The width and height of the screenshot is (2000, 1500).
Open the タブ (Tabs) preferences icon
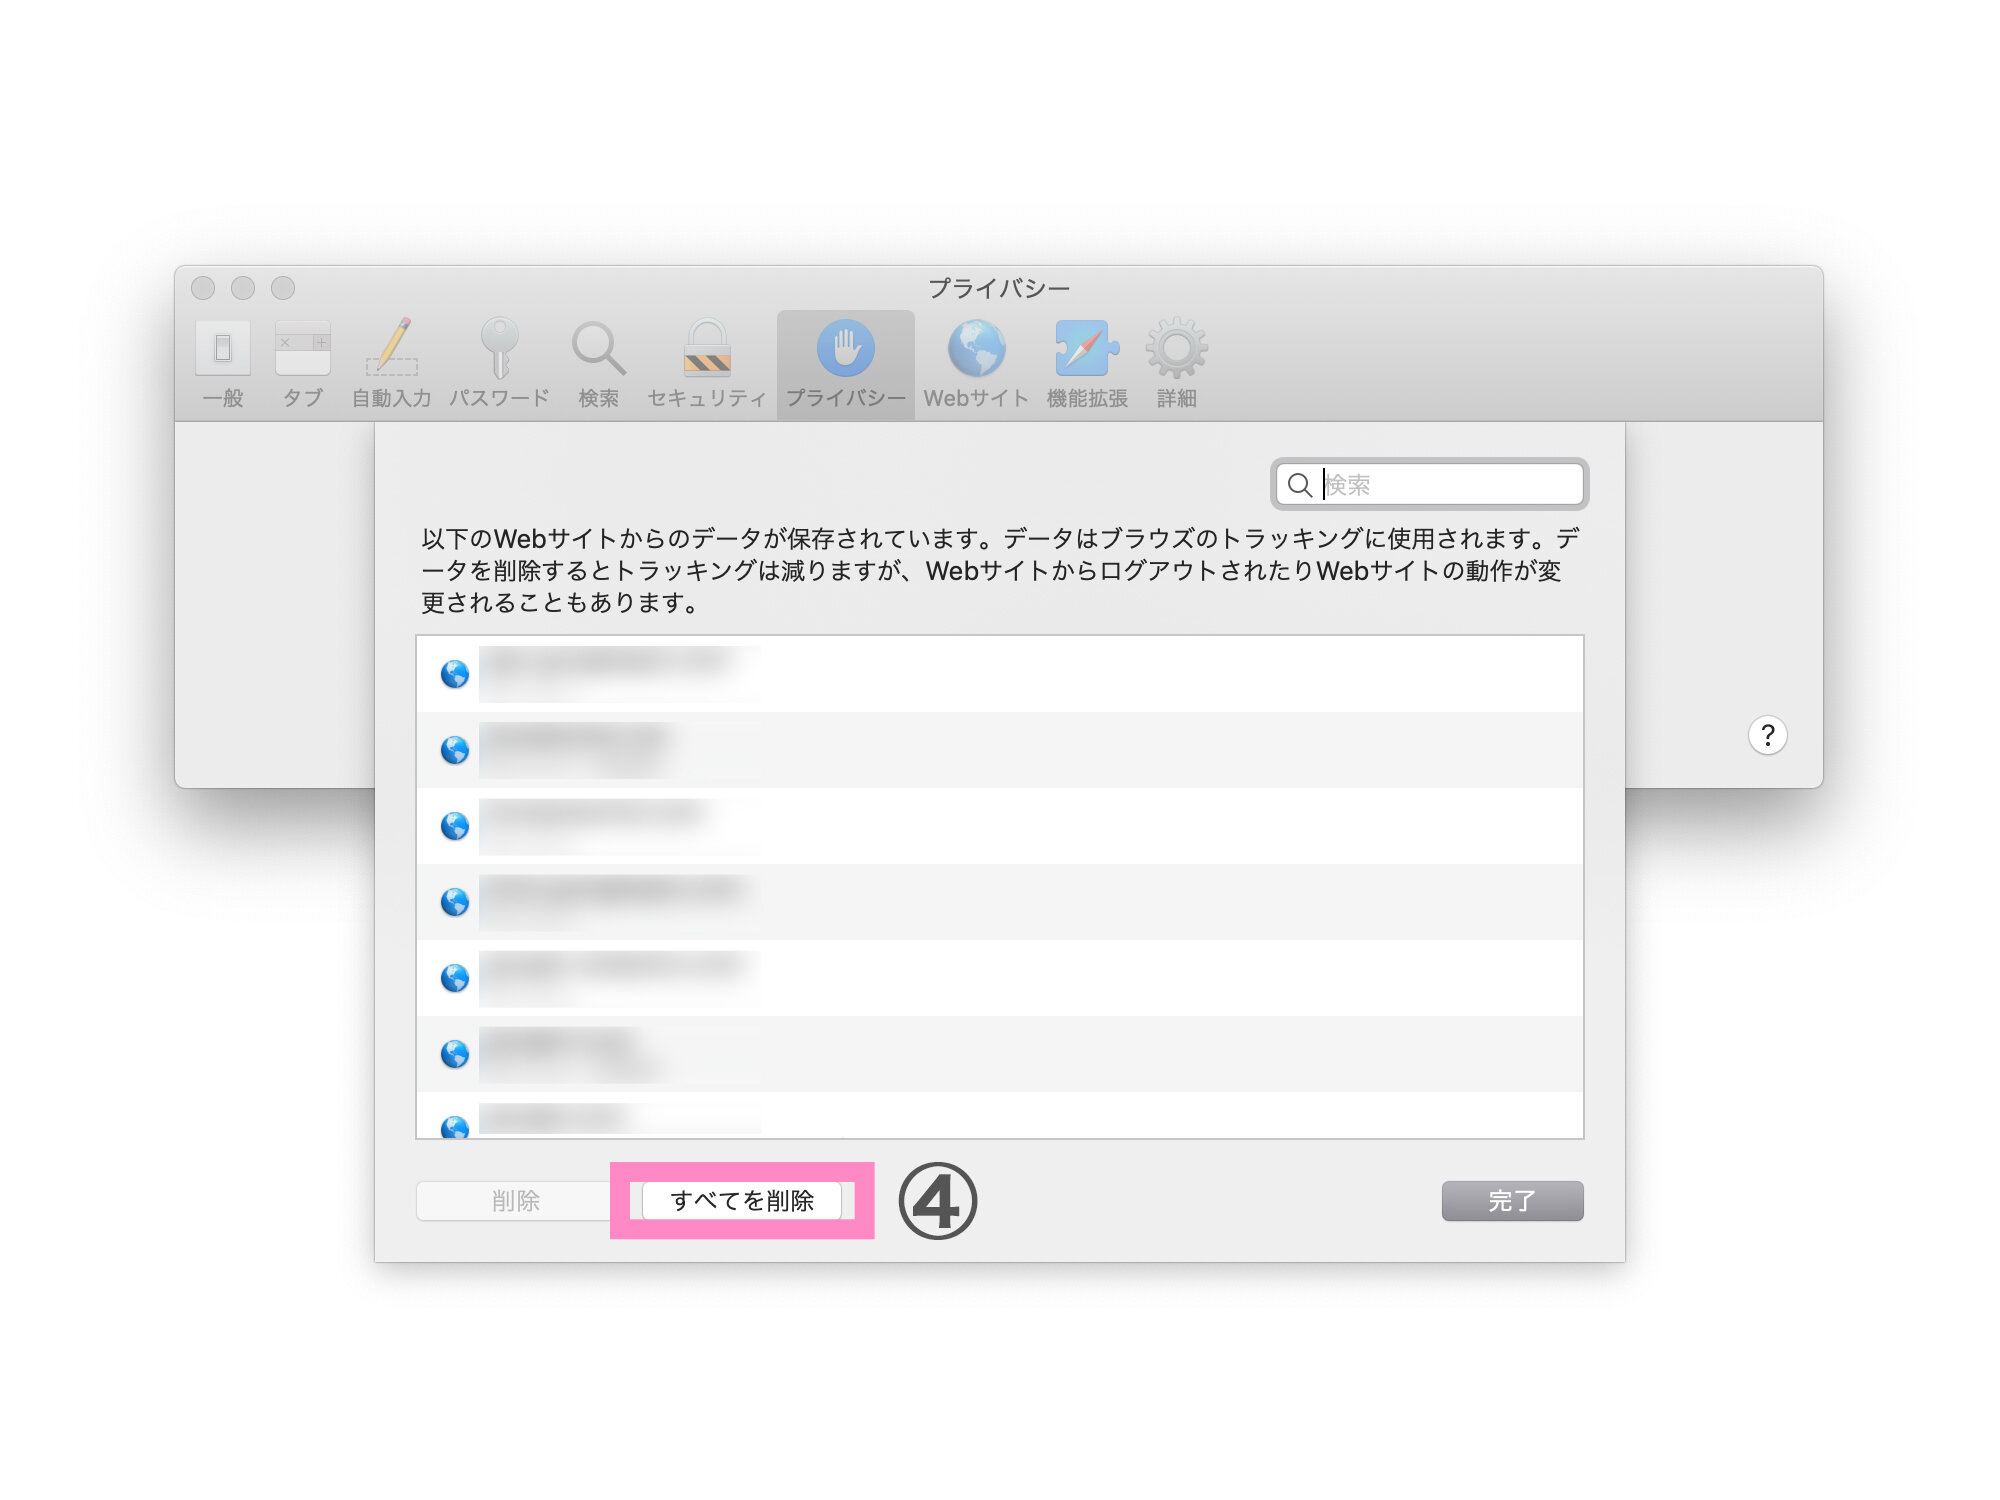(x=302, y=349)
